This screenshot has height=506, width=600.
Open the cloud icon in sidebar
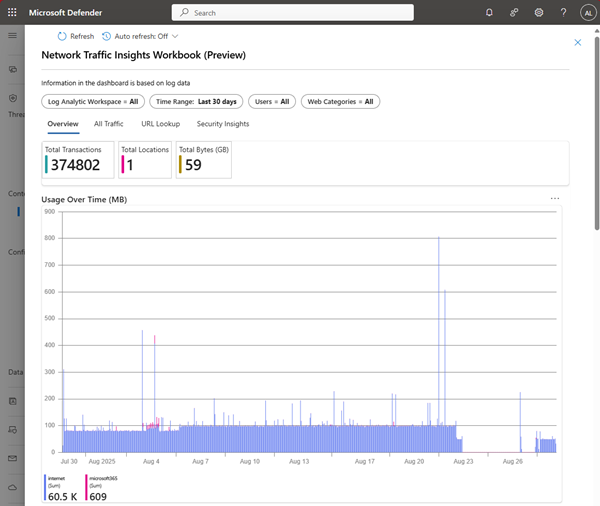click(13, 487)
